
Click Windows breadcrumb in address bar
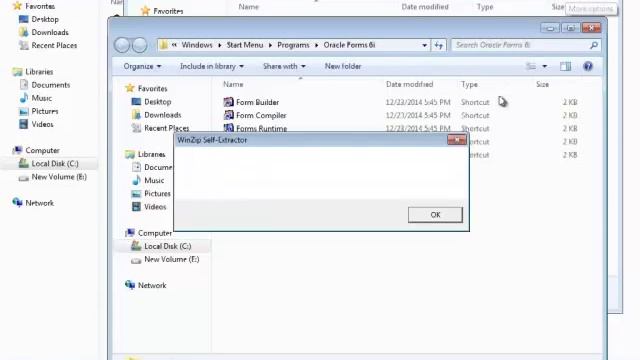(197, 45)
